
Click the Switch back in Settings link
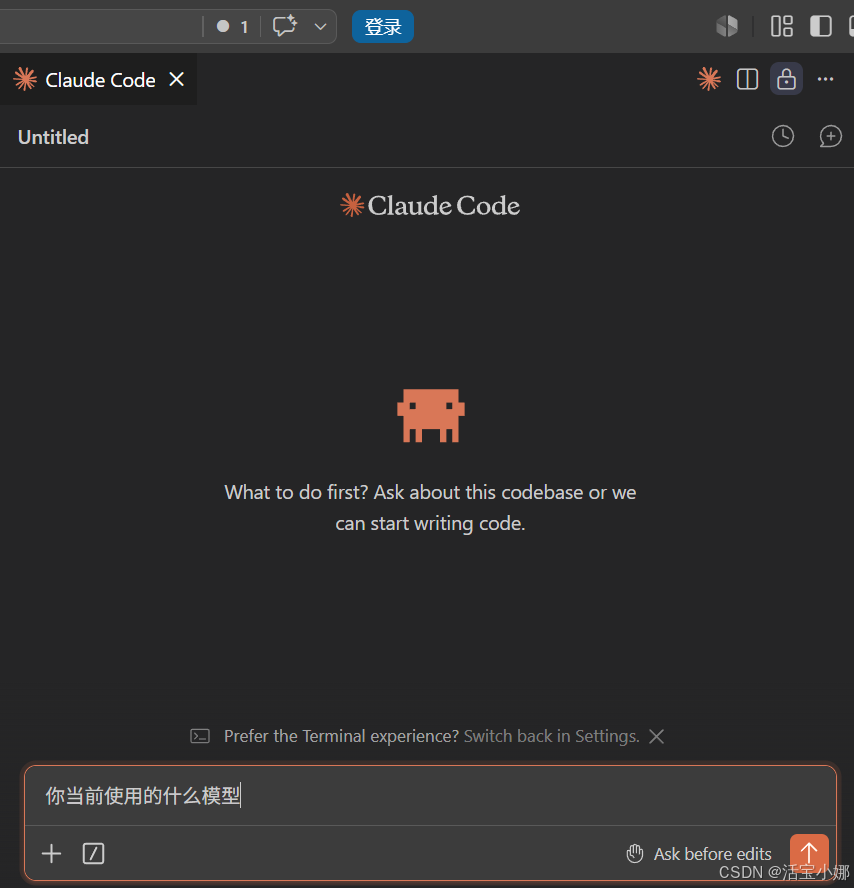point(551,736)
